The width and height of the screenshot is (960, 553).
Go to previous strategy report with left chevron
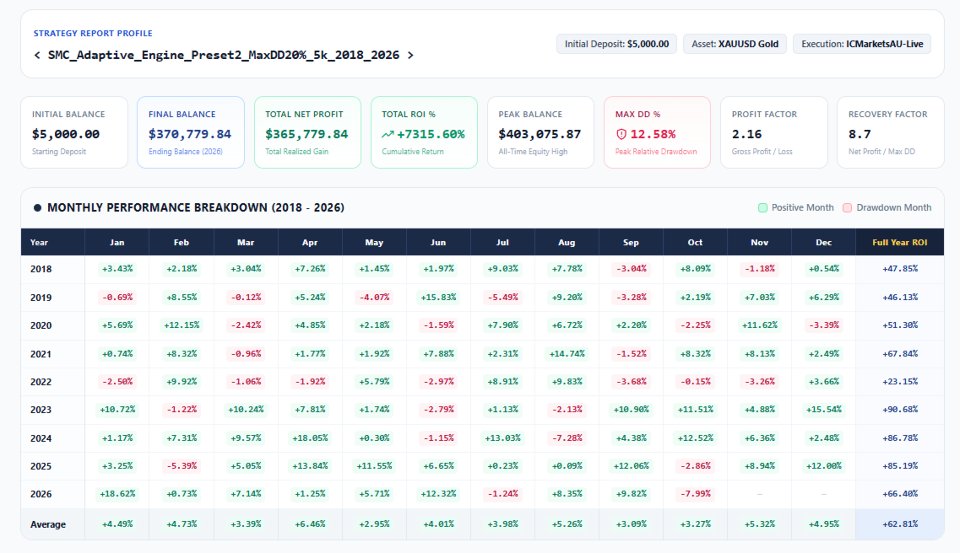37,55
